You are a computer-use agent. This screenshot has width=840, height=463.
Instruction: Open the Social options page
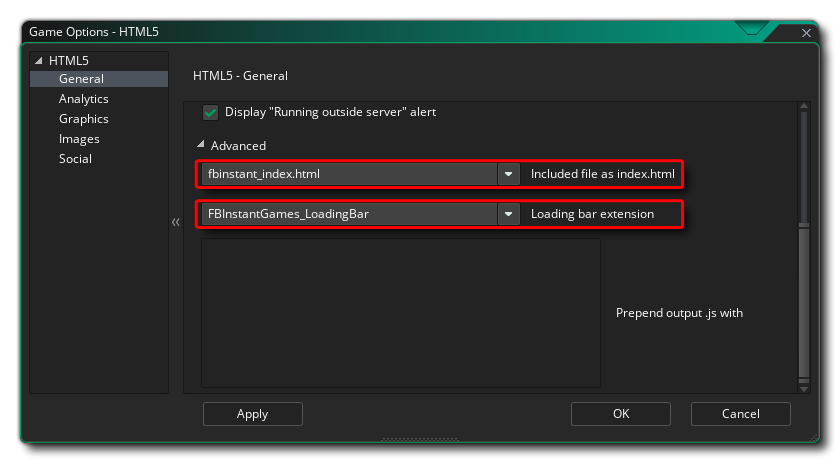[x=76, y=159]
